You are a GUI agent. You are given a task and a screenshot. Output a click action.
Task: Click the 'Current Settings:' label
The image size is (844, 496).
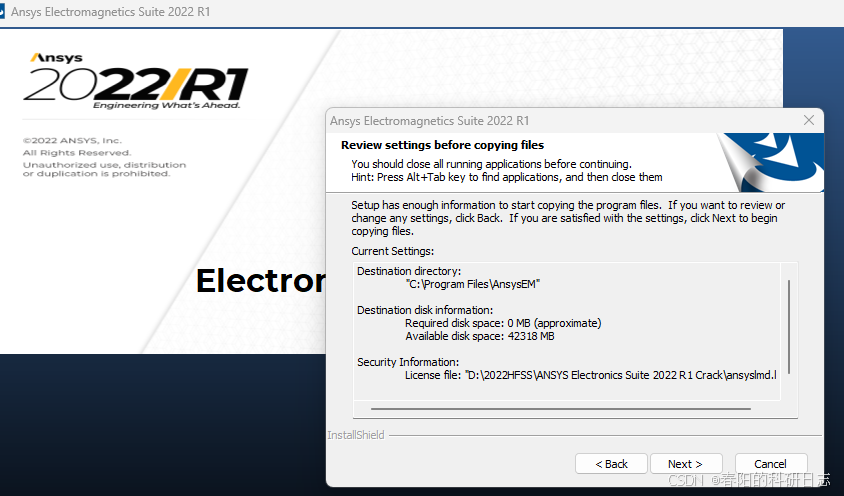pos(392,251)
